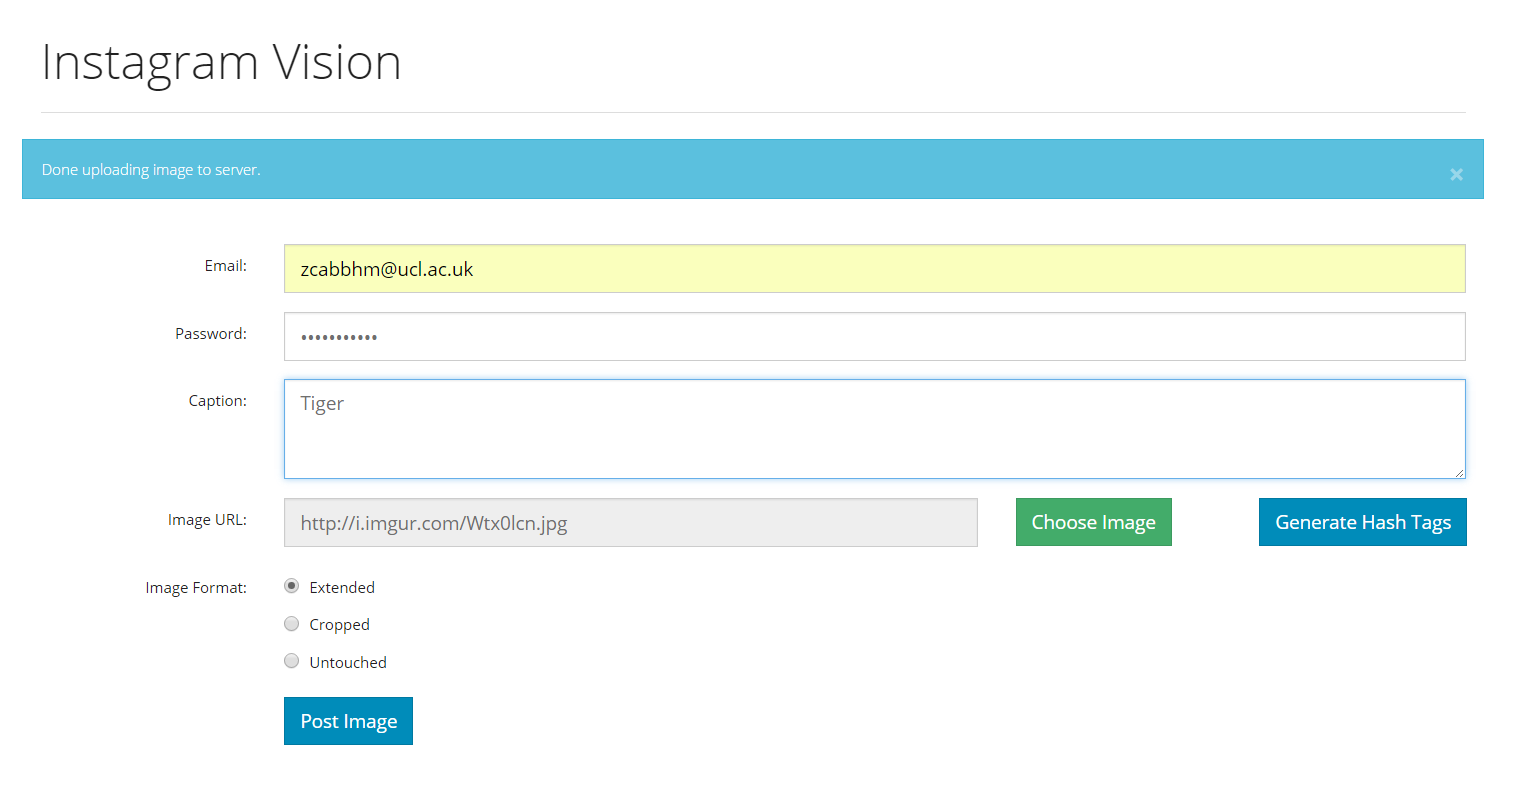The height and width of the screenshot is (785, 1535).
Task: Click Generate Hash Tags button
Action: (1362, 522)
